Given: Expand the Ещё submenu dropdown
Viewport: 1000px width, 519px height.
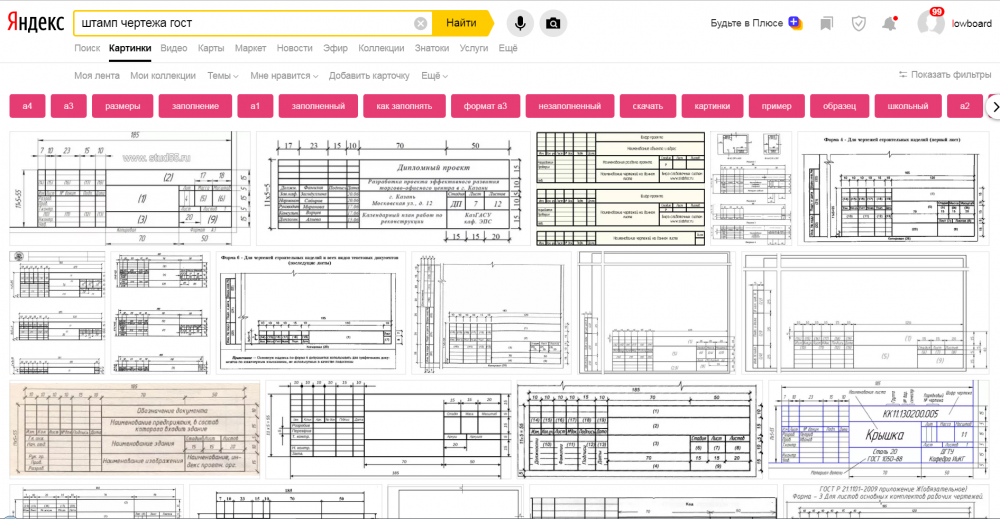Looking at the screenshot, I should tap(434, 75).
